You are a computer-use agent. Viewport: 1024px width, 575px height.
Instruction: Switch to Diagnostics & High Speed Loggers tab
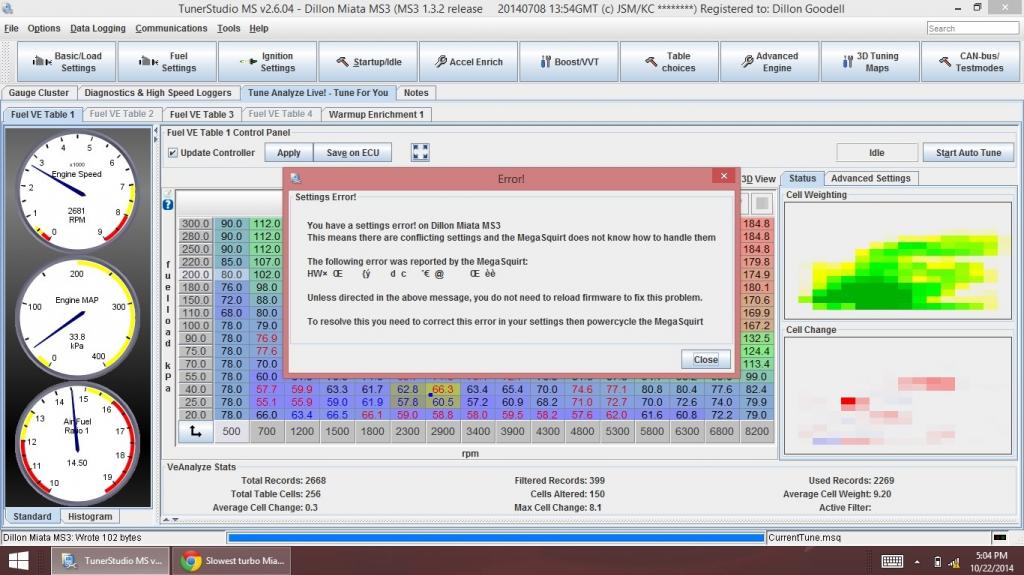[158, 93]
